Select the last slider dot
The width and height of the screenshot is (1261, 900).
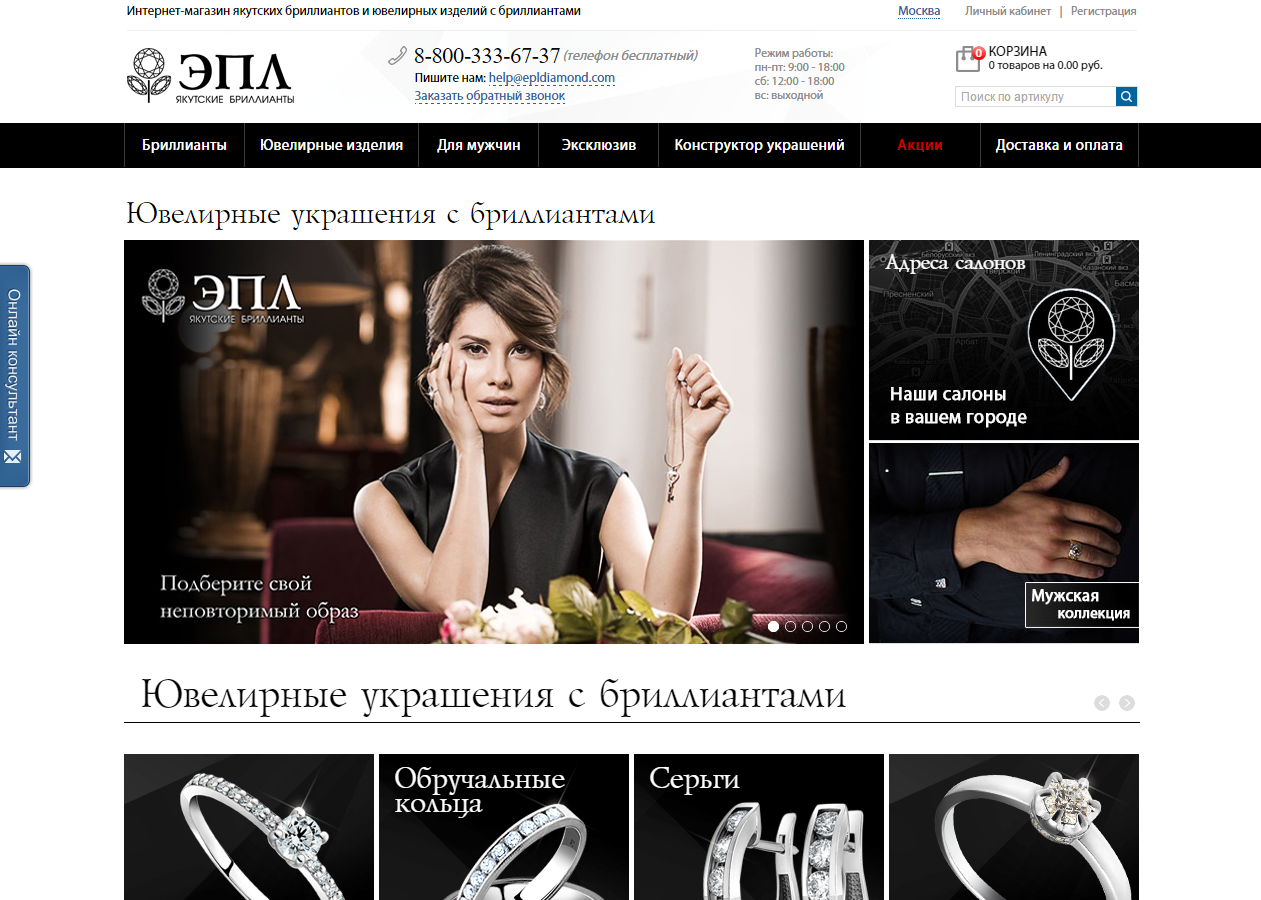tap(841, 626)
